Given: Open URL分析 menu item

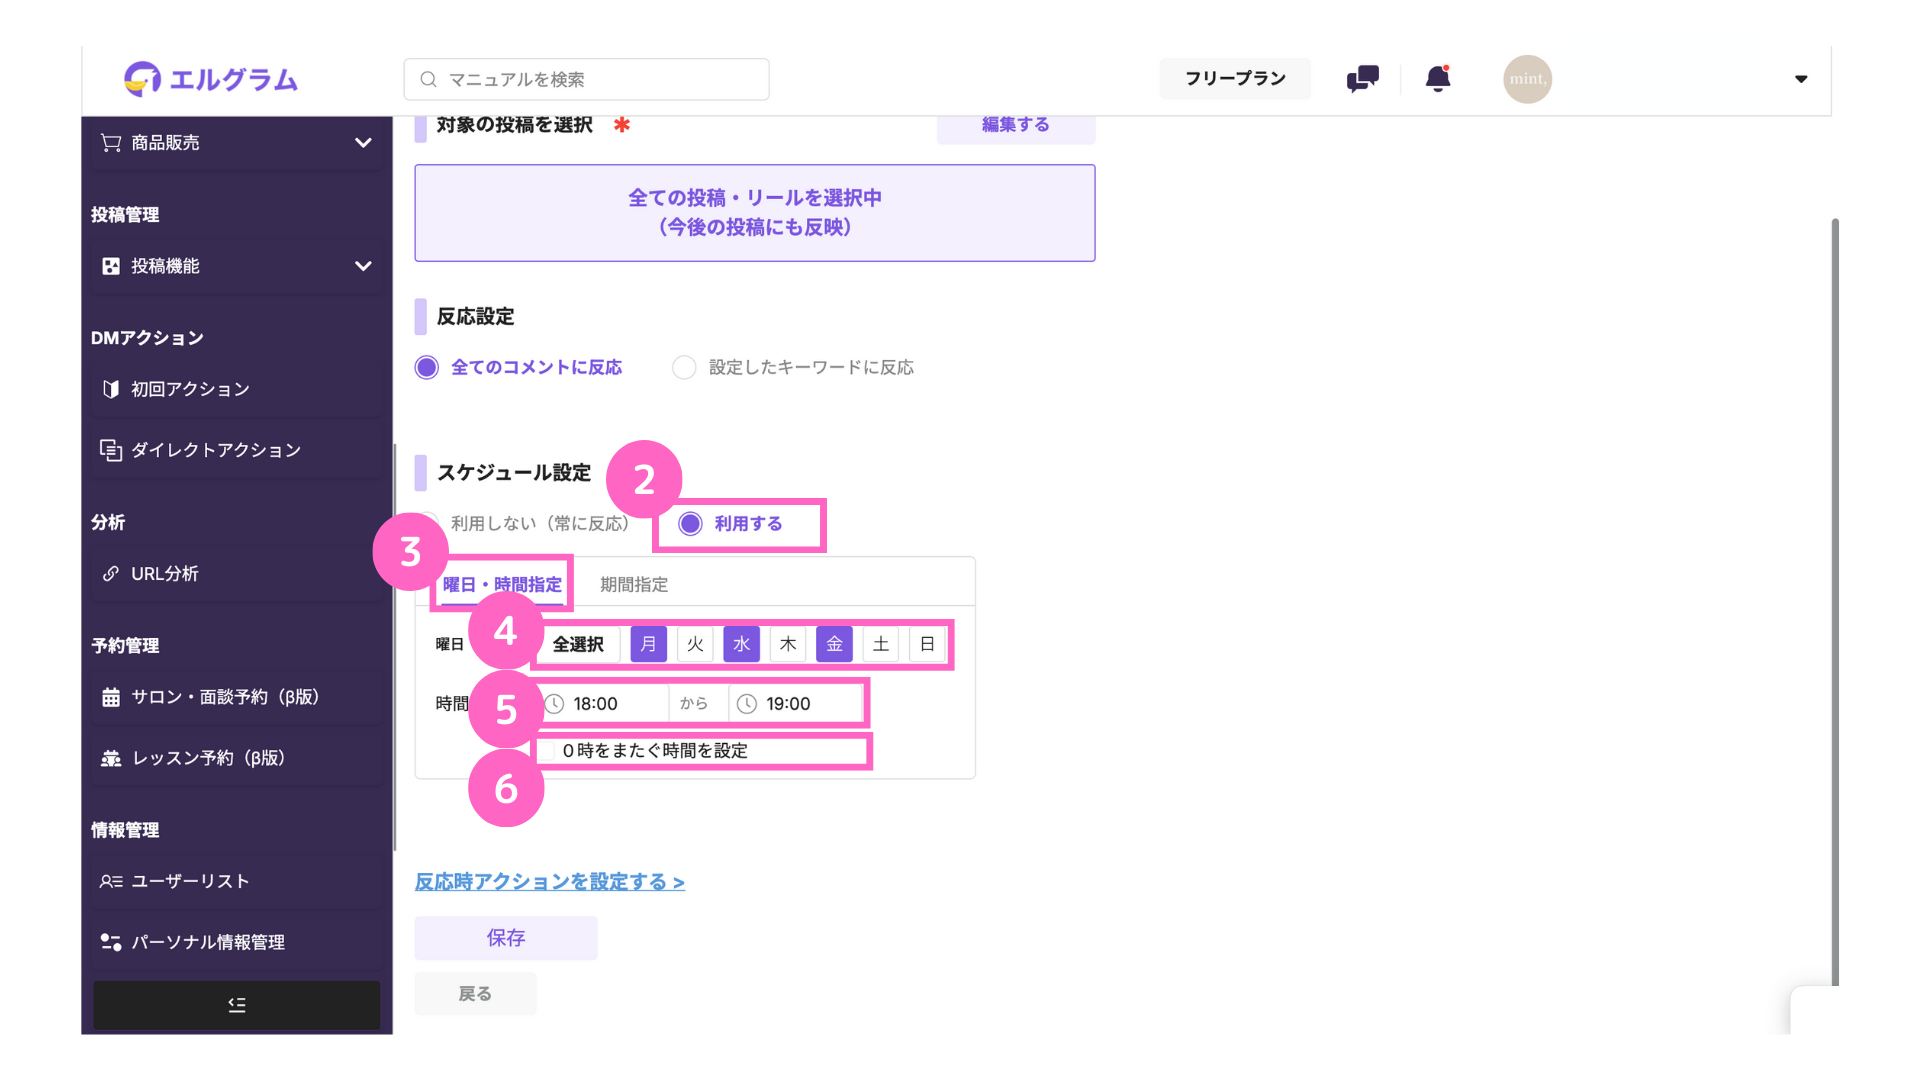Looking at the screenshot, I should 237,574.
